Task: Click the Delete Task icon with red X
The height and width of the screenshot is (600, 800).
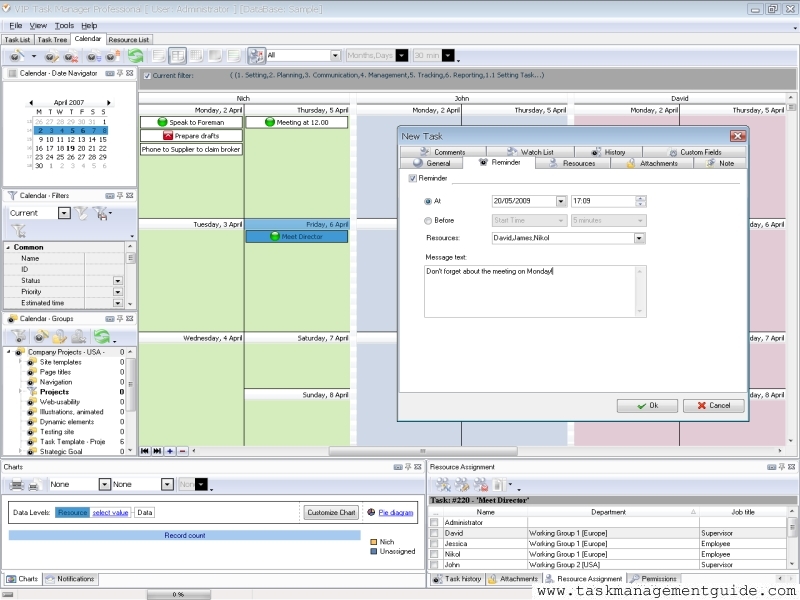Action: click(x=71, y=56)
